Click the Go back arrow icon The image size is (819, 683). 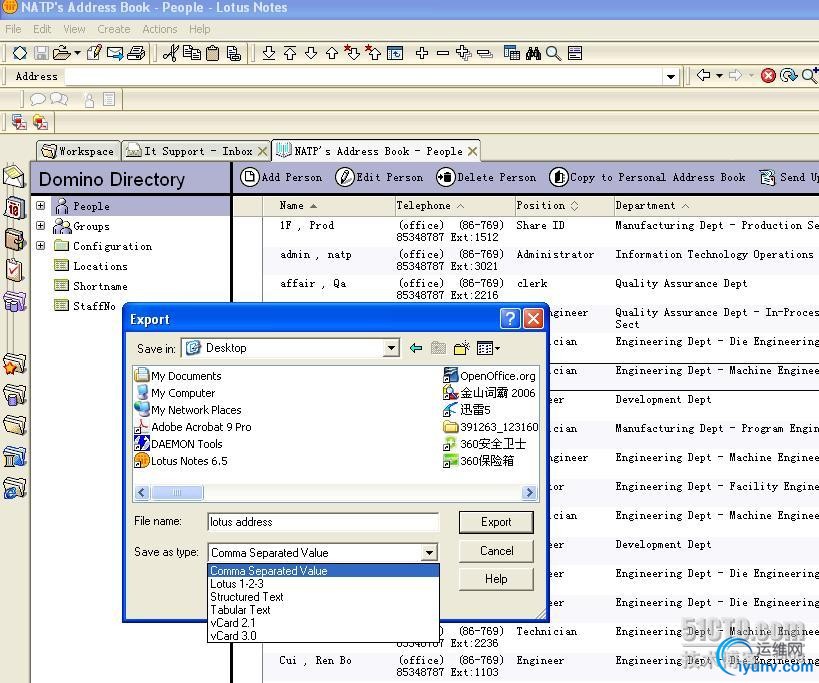704,76
